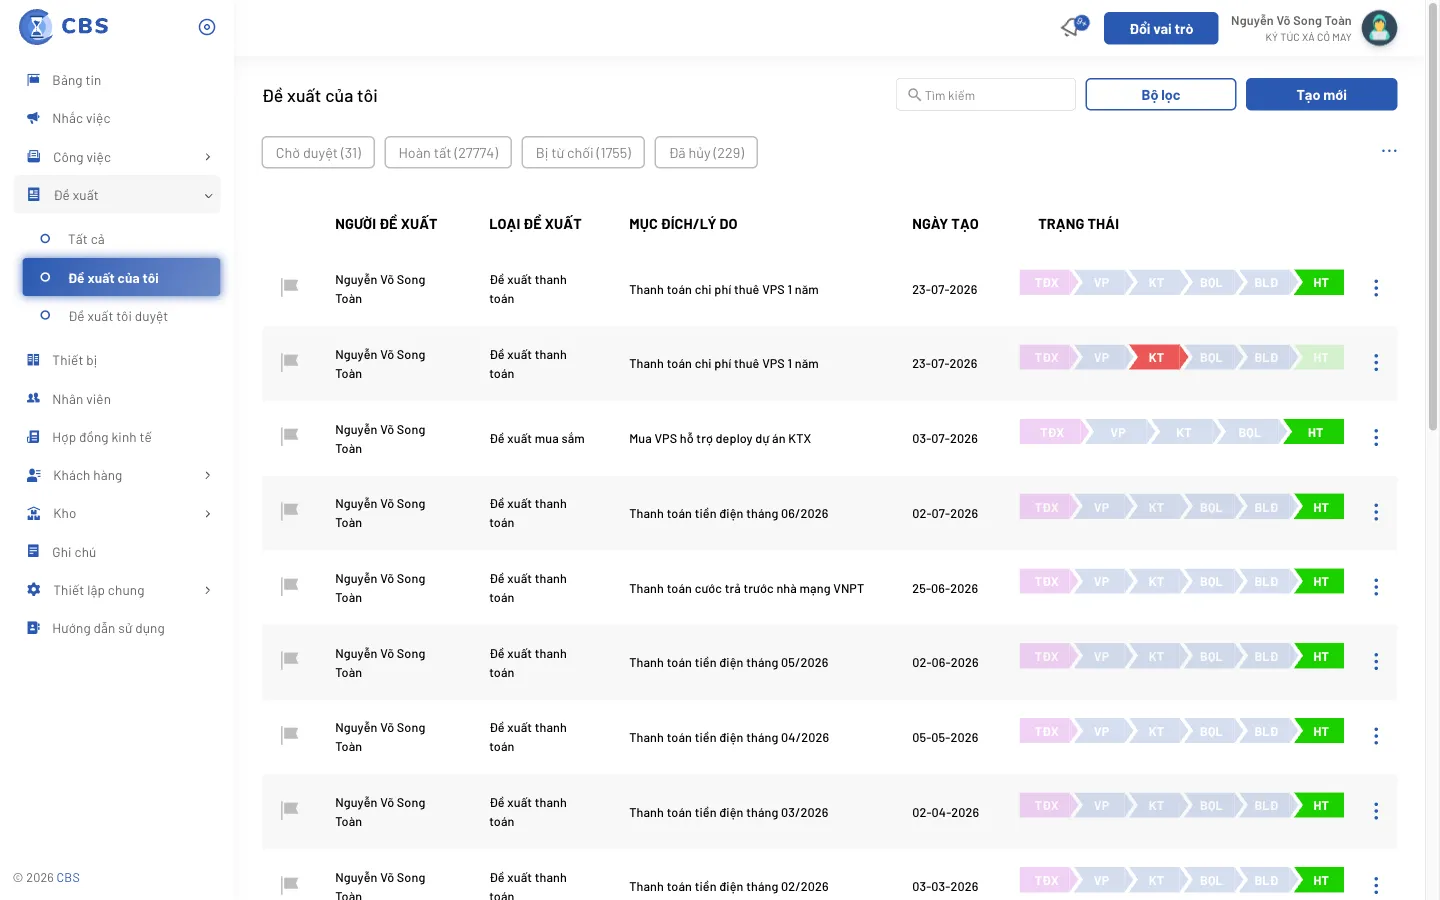The width and height of the screenshot is (1440, 900).
Task: Open the notification bell icon
Action: (x=1073, y=27)
